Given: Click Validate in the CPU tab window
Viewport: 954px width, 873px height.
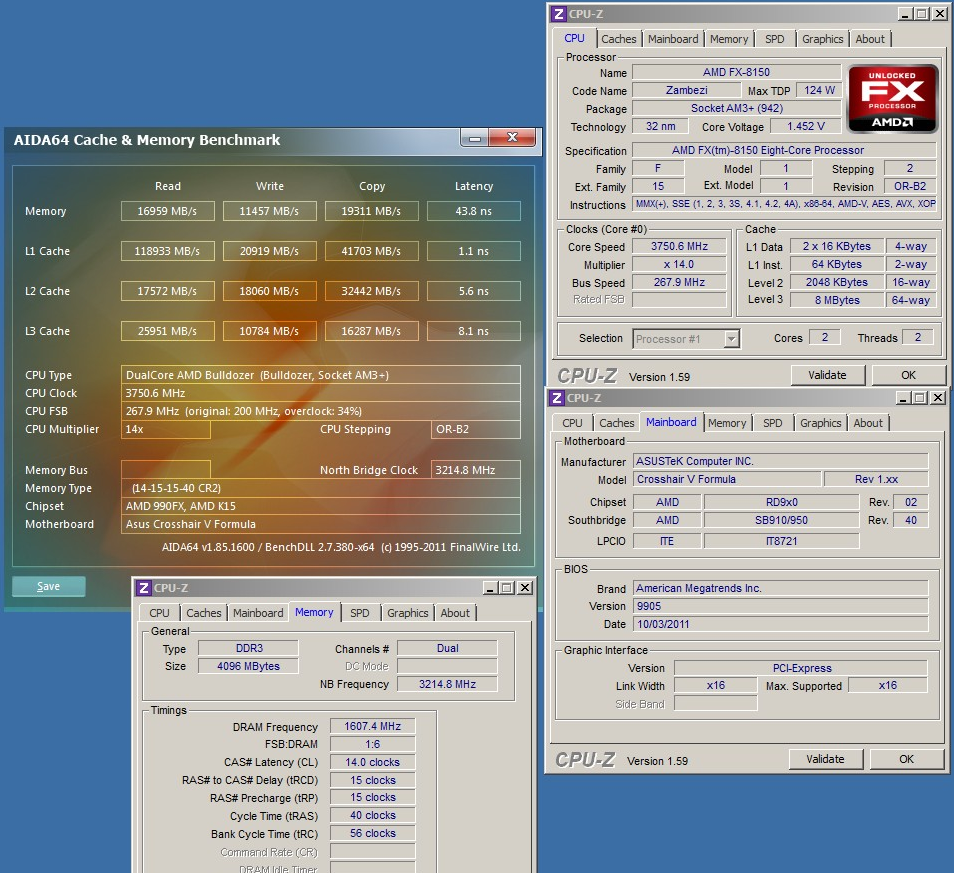Looking at the screenshot, I should (827, 375).
